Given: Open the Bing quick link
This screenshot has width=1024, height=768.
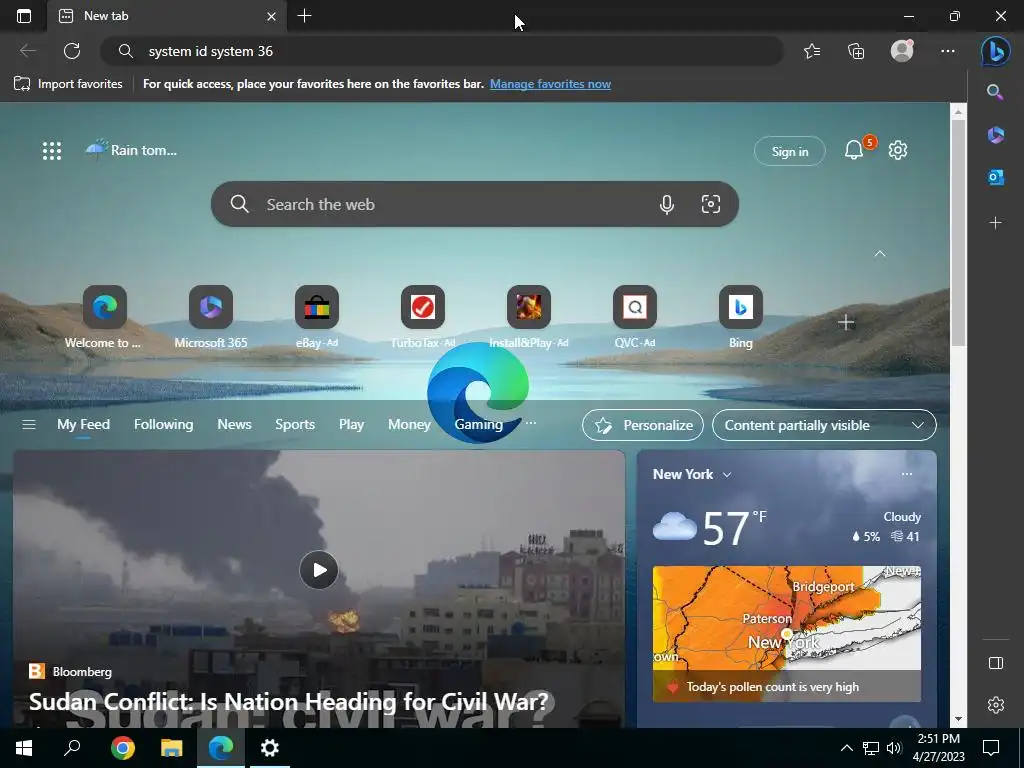Looking at the screenshot, I should 741,317.
